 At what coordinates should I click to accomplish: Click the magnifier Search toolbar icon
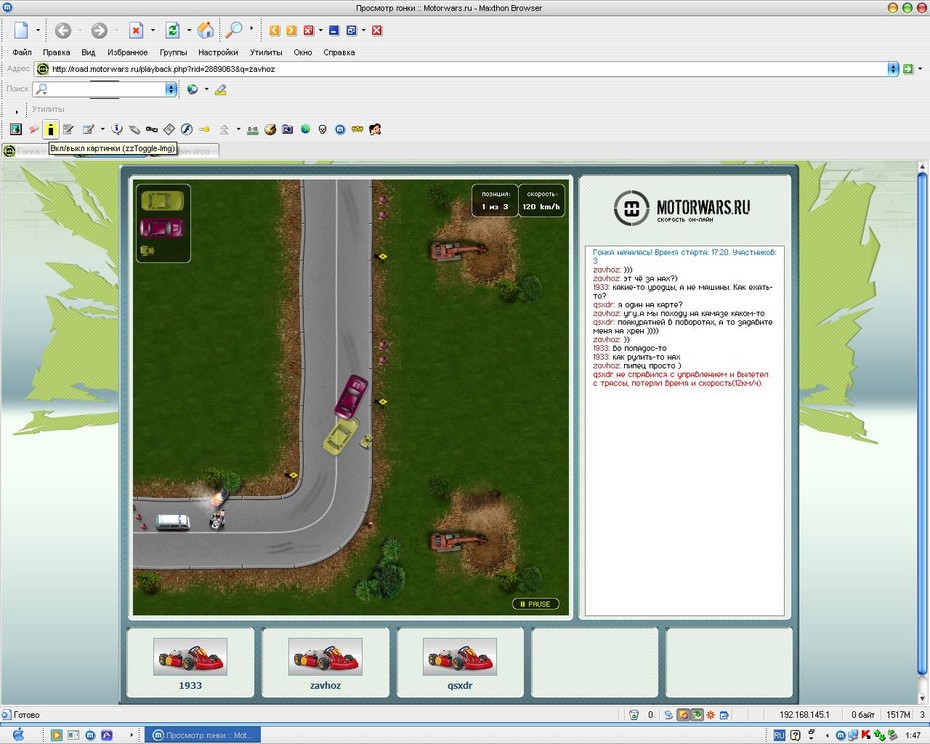coord(233,30)
